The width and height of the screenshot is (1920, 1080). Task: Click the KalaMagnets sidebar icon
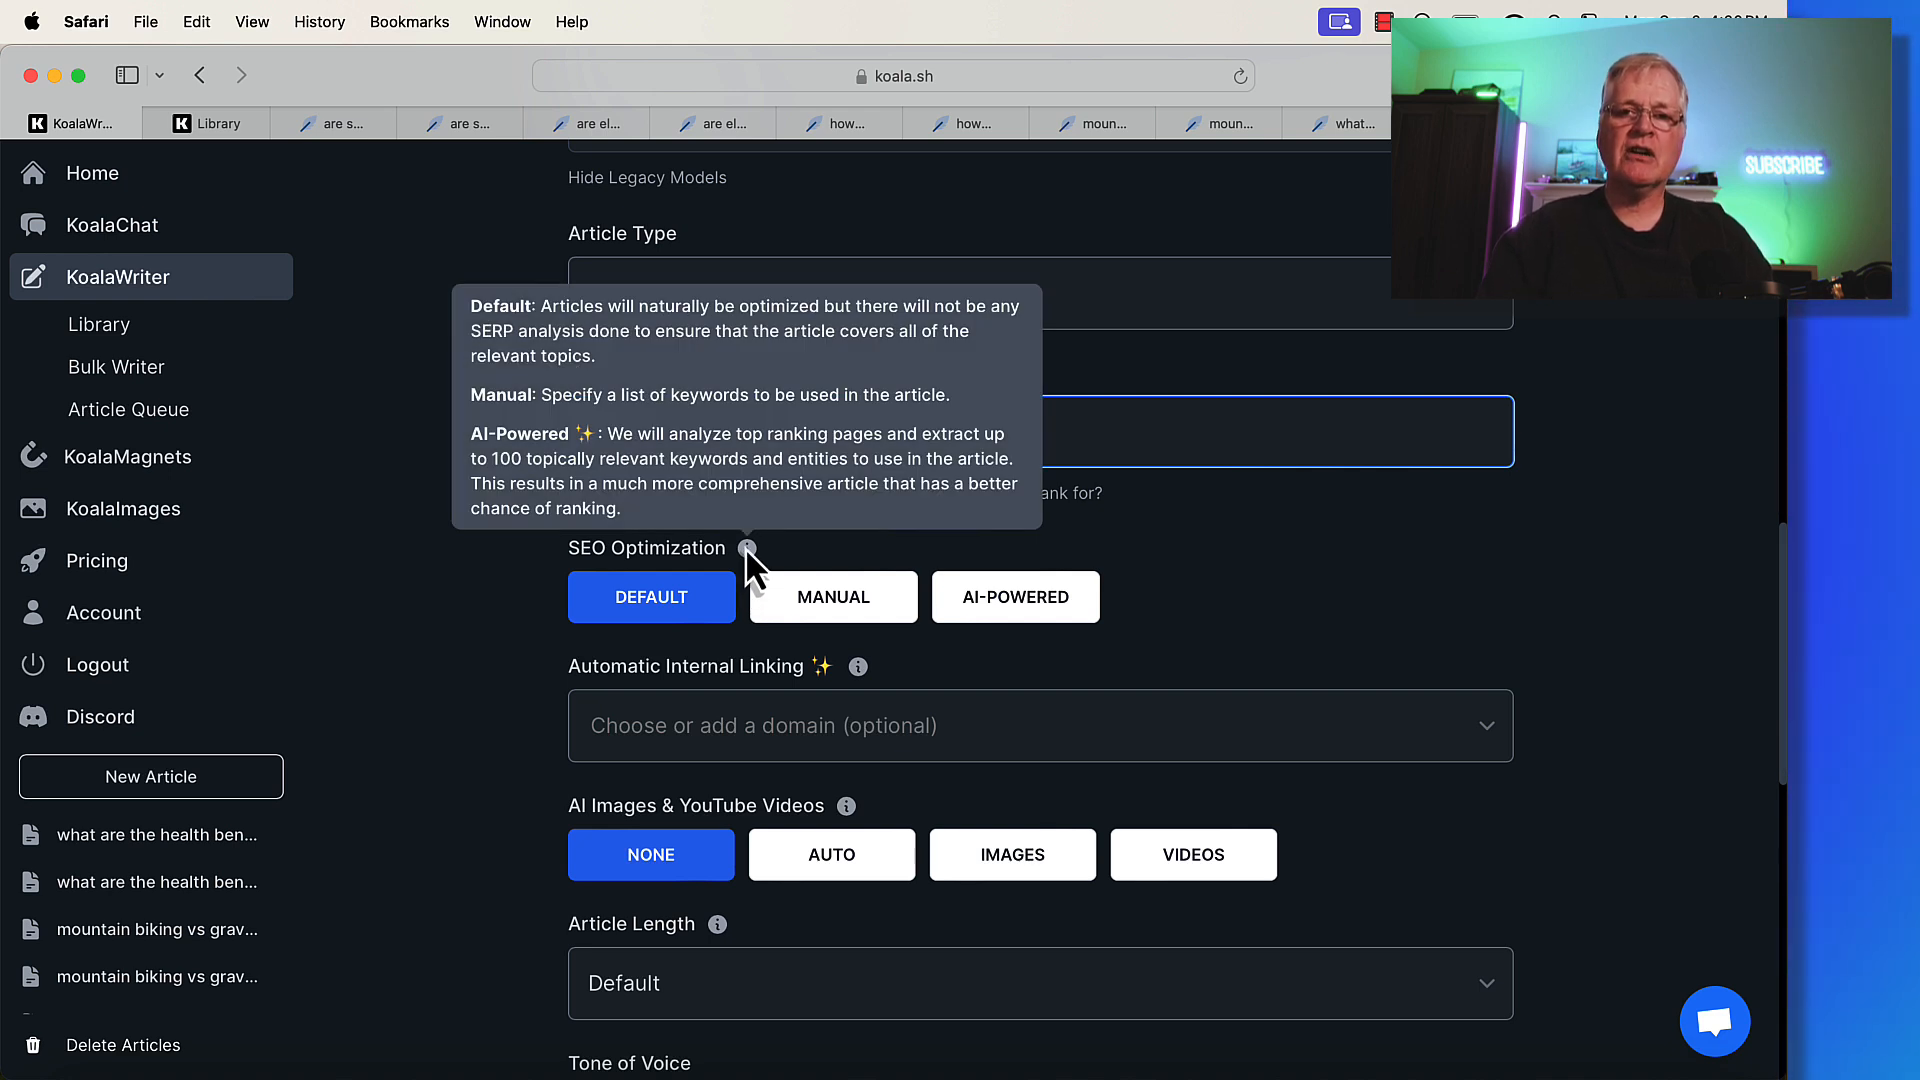(x=34, y=455)
